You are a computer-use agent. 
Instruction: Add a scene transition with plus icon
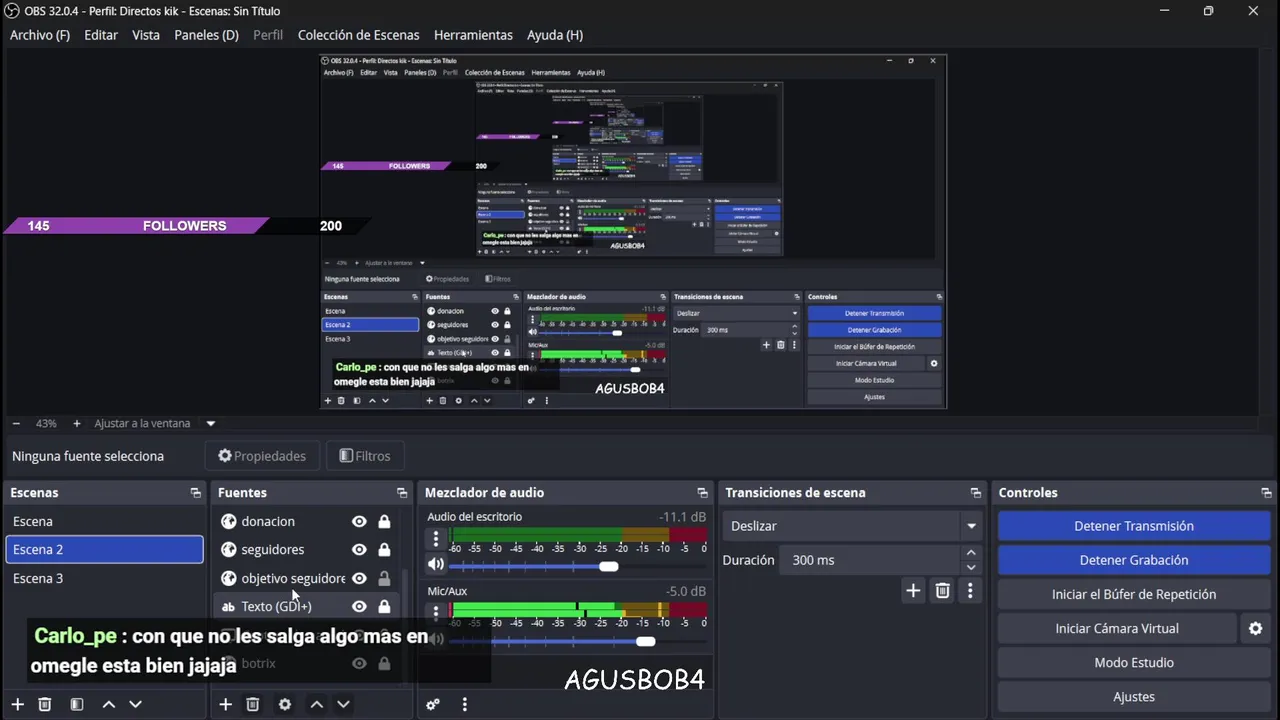coord(913,591)
